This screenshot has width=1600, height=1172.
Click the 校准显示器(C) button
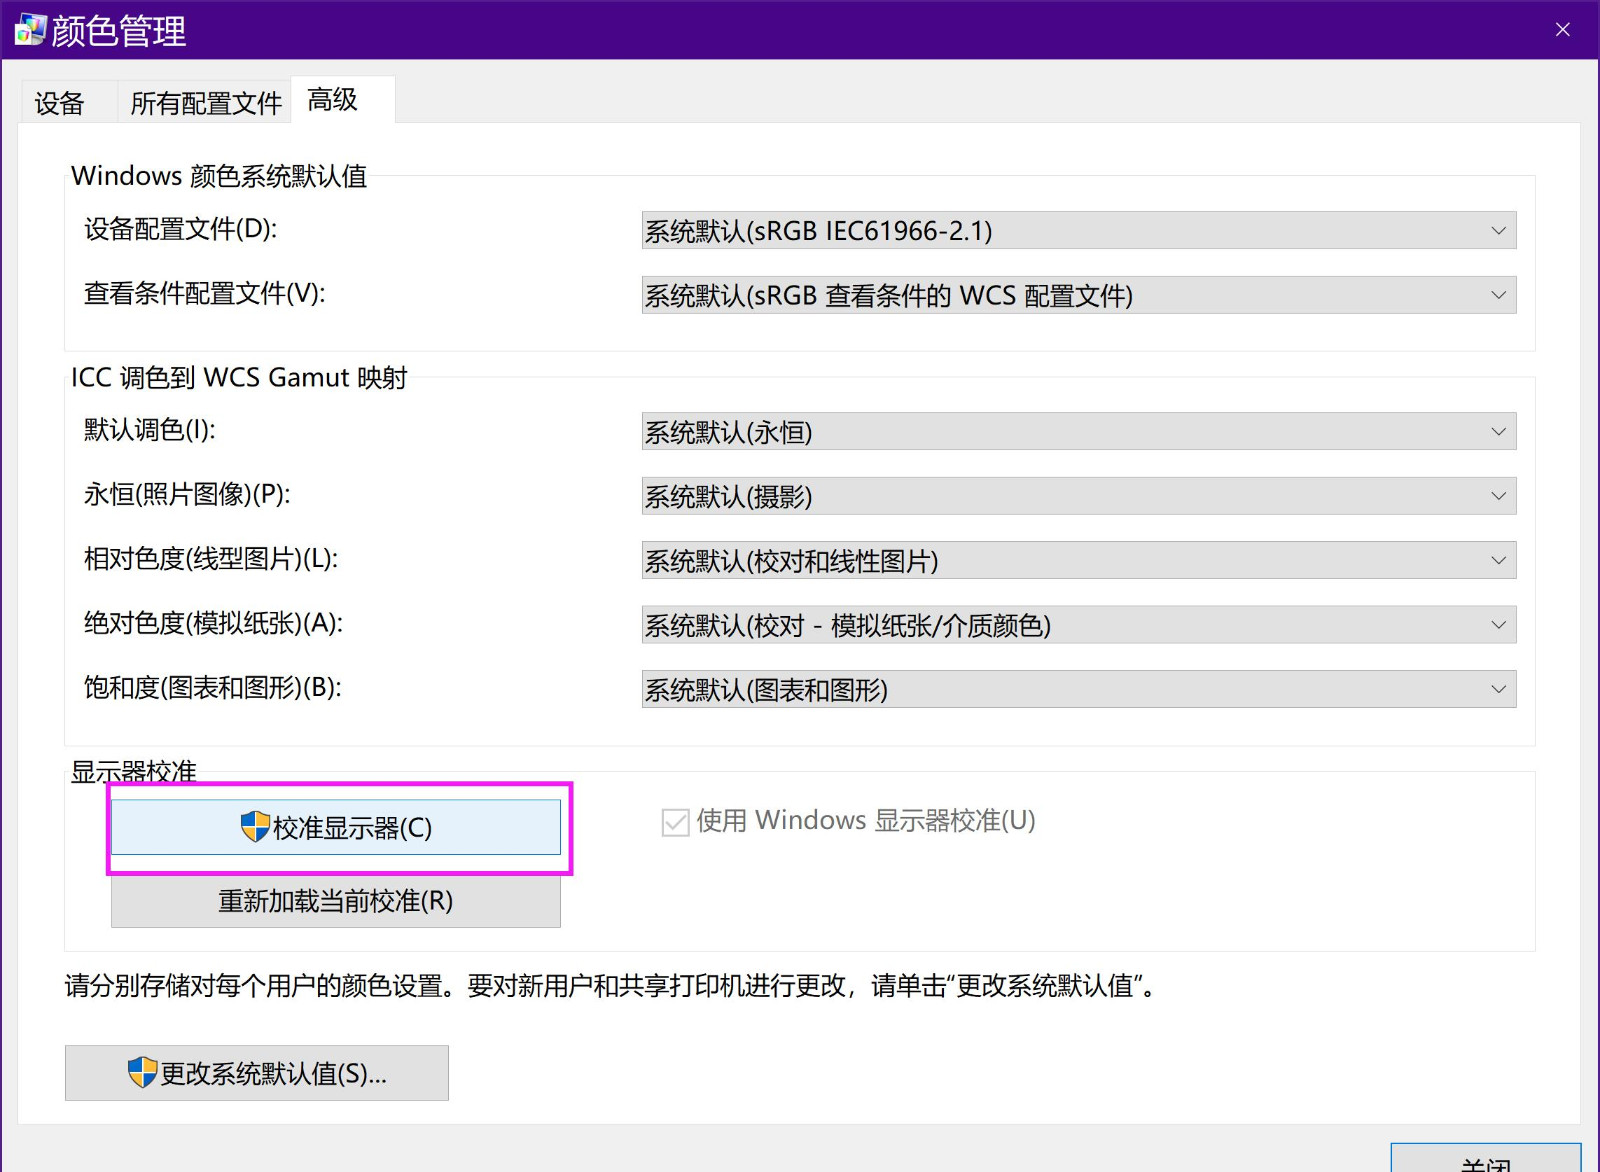(336, 827)
